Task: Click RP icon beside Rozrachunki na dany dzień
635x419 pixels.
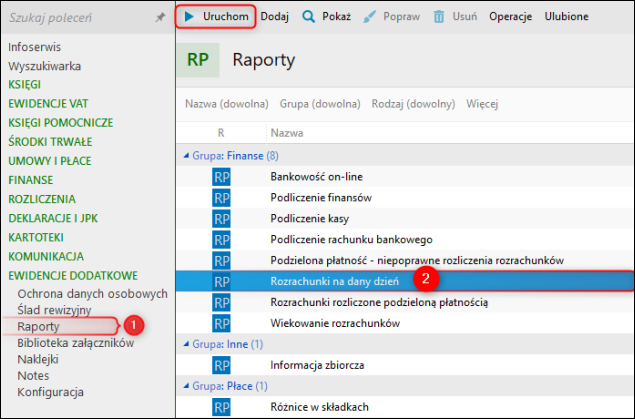Action: tap(221, 282)
